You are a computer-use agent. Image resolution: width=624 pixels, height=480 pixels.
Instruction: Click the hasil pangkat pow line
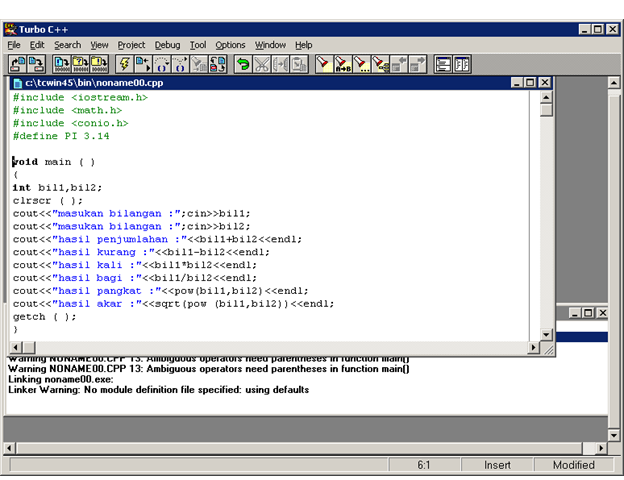[x=160, y=291]
